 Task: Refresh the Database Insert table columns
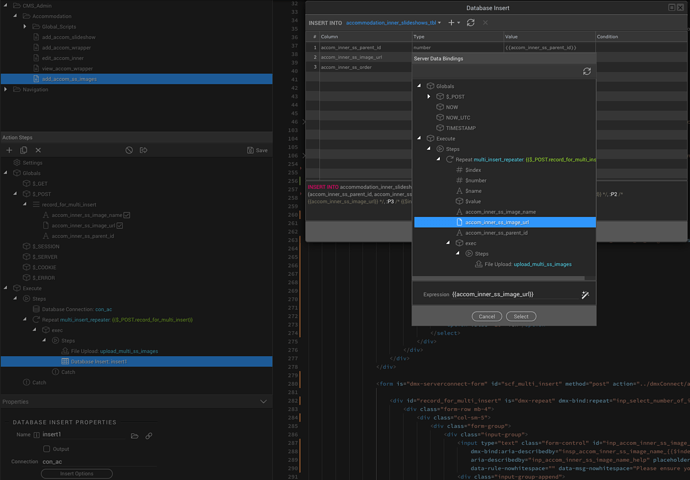[470, 22]
